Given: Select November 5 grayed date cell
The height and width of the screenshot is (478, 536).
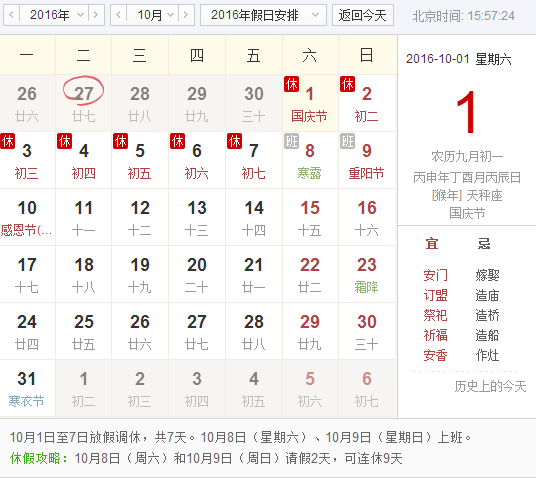Looking at the screenshot, I should 310,388.
